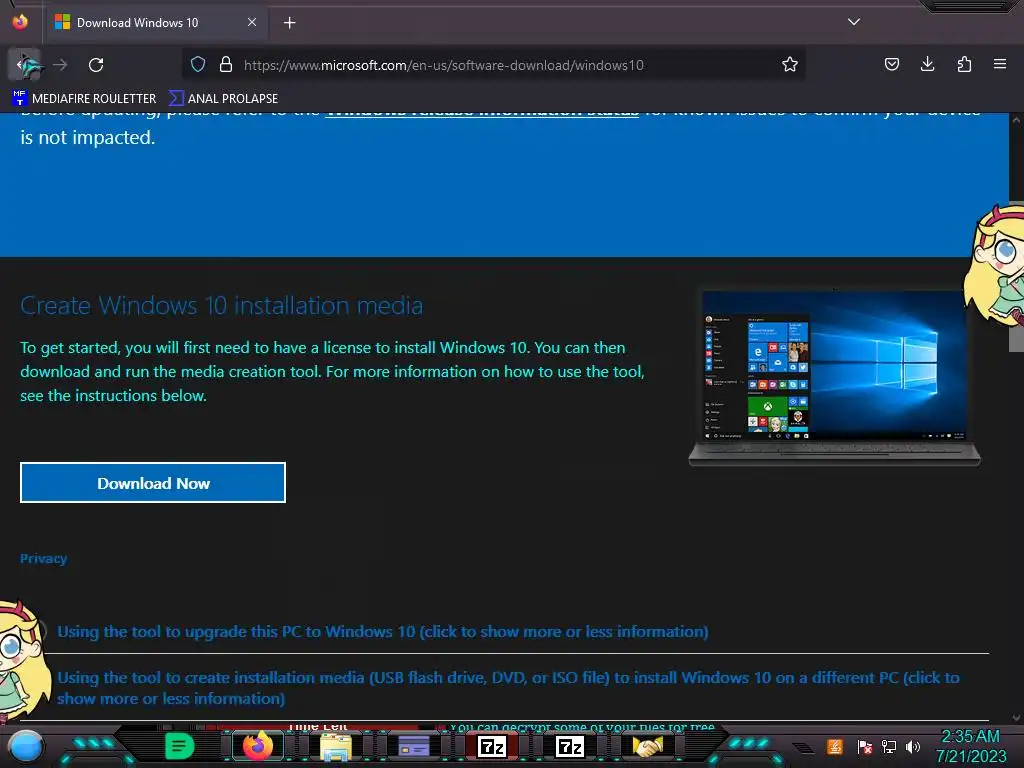This screenshot has width=1024, height=768.
Task: Click the clock showing 2:35 AM
Action: coord(970,746)
